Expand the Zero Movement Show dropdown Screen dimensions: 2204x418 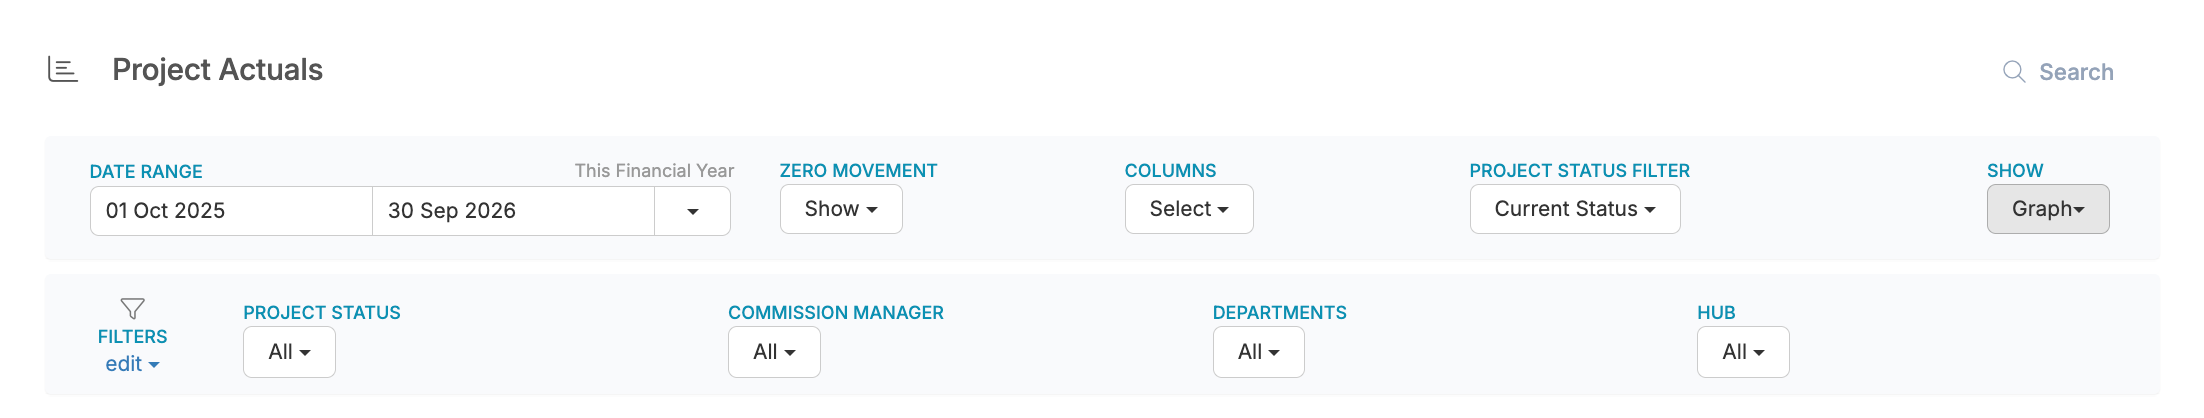tap(841, 209)
